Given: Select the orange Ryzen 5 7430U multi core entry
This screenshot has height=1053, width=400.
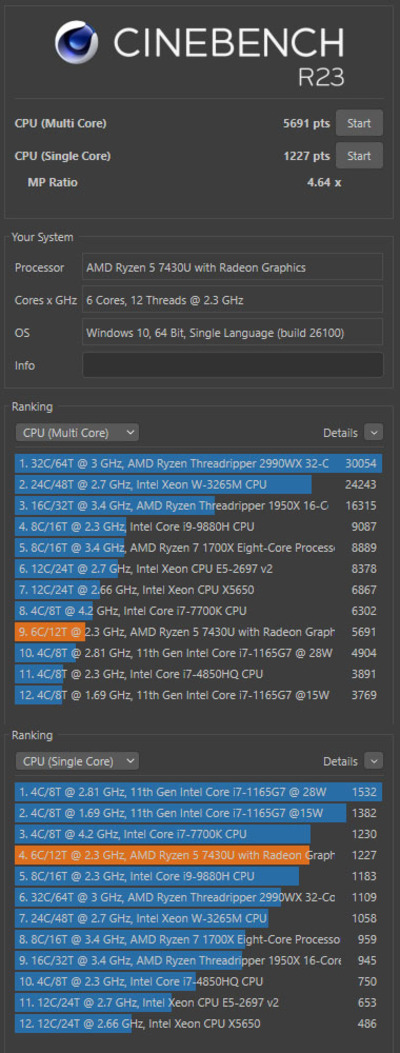Looking at the screenshot, I should point(199,632).
